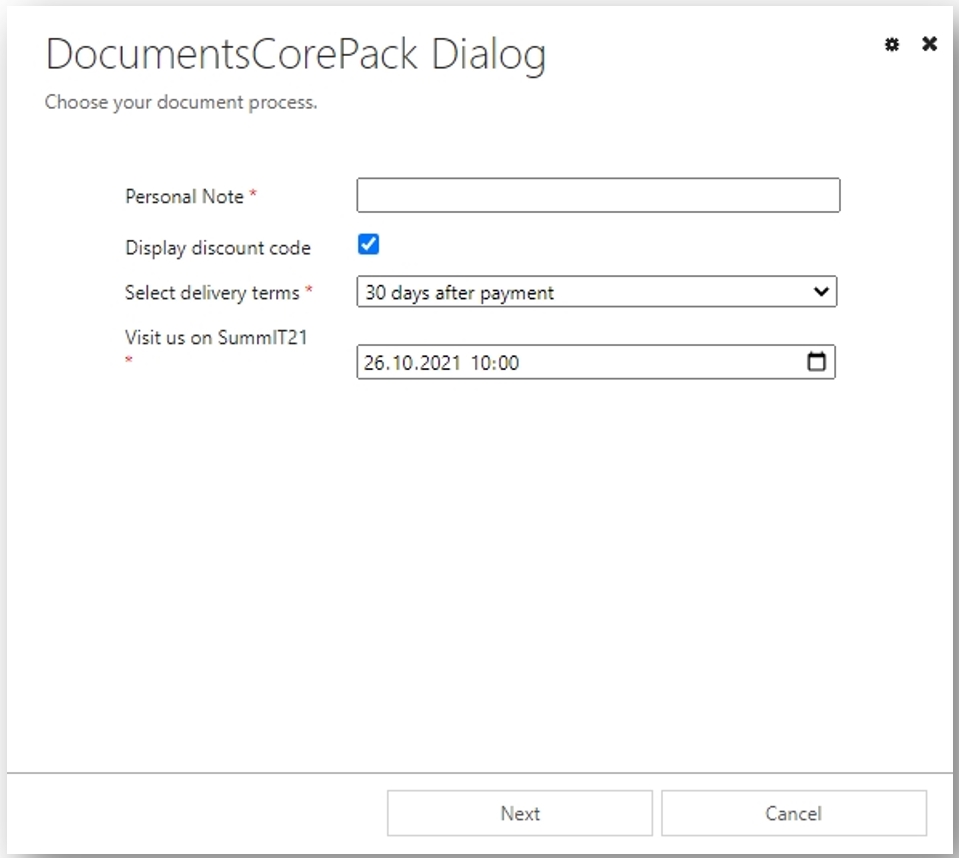Open the calendar picker icon

(x=816, y=361)
